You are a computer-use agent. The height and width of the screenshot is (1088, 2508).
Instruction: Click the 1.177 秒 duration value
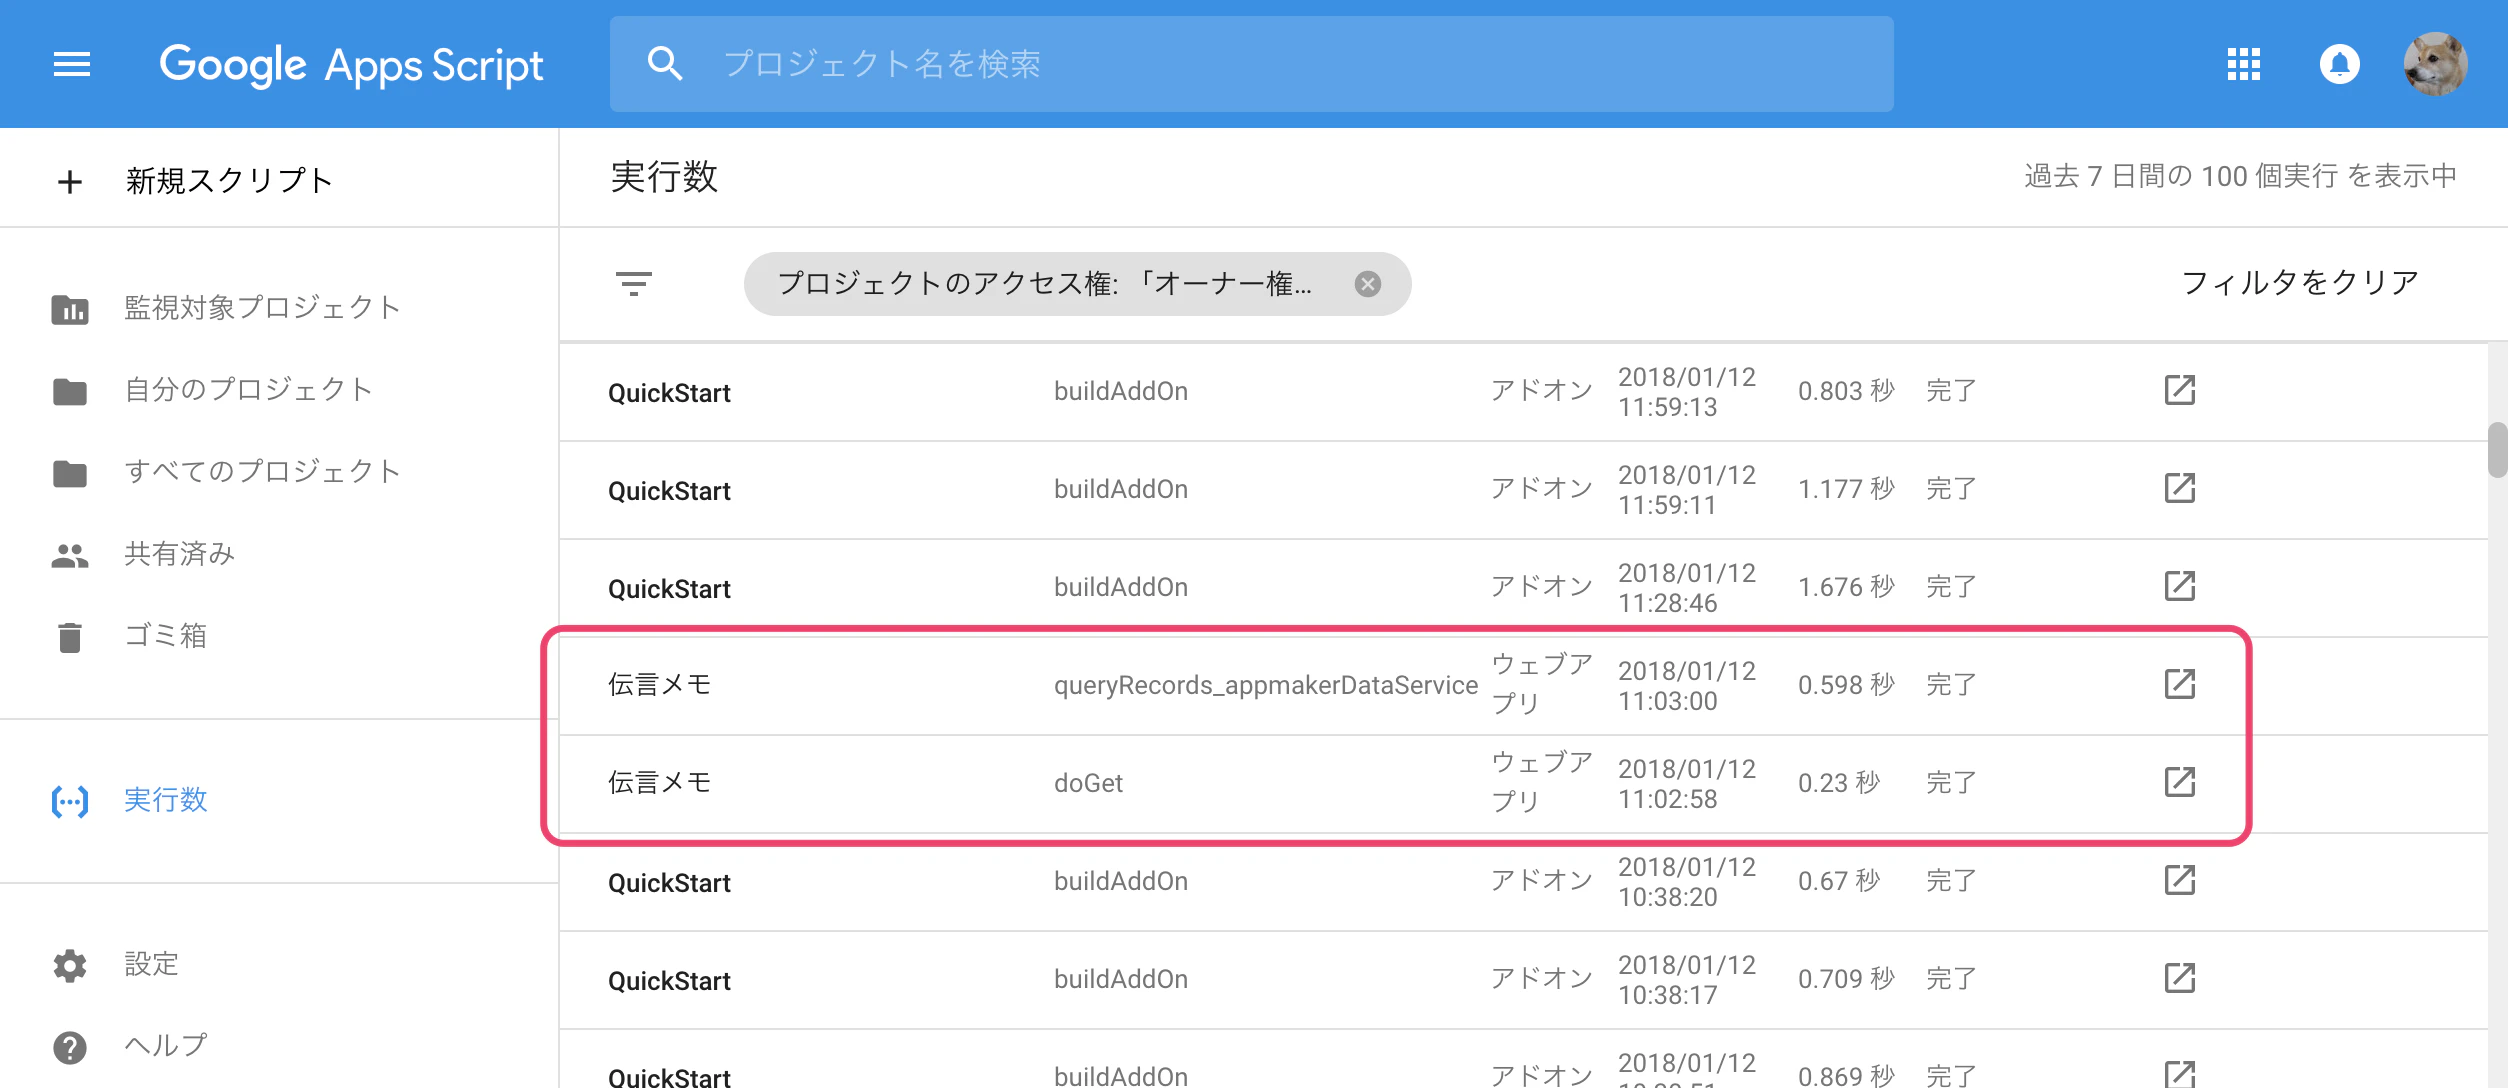(x=1846, y=488)
